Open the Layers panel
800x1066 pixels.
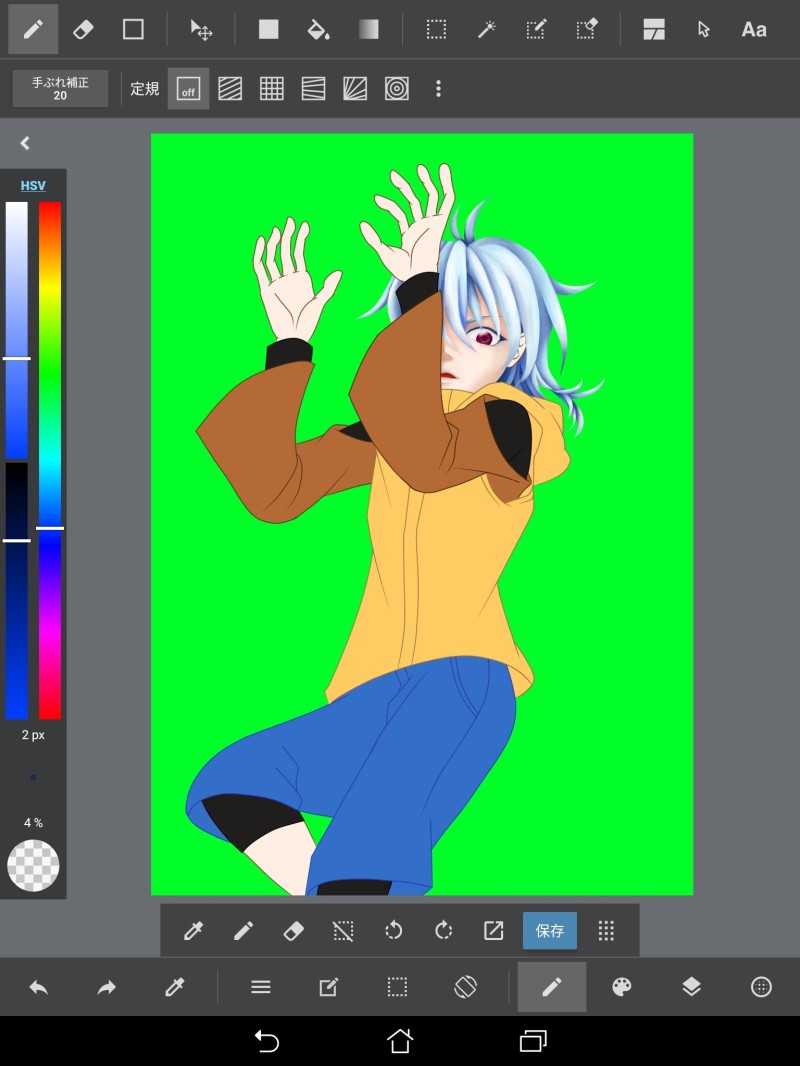(x=691, y=987)
